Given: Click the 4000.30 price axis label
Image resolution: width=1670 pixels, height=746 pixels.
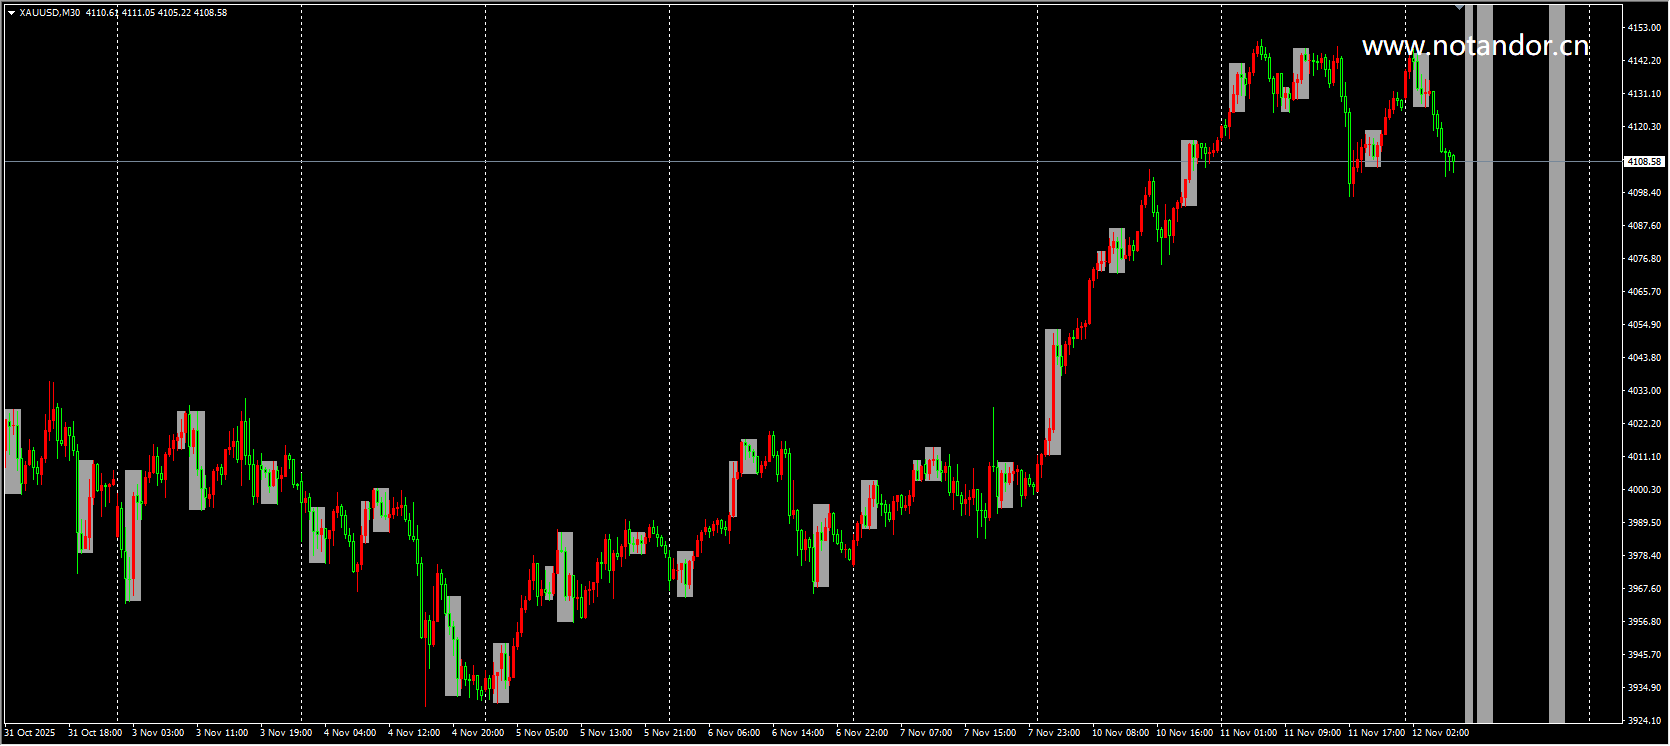Looking at the screenshot, I should tap(1644, 490).
